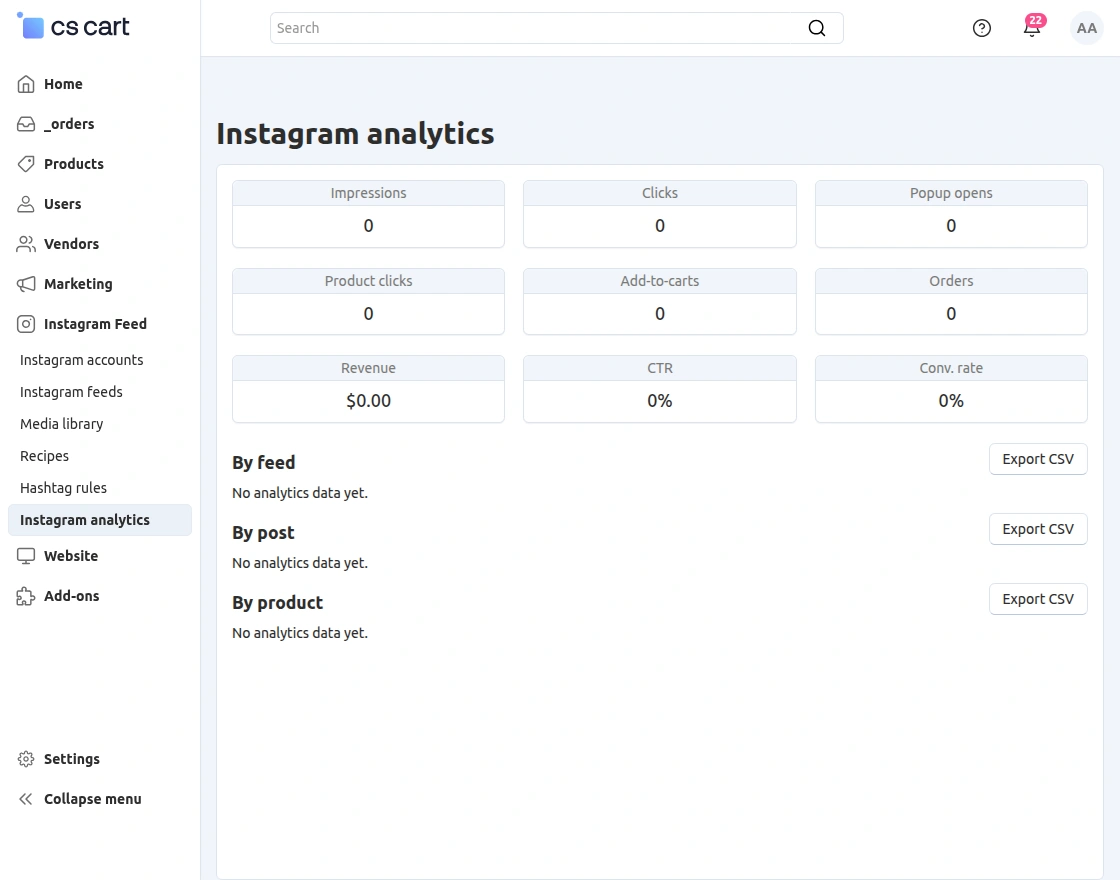This screenshot has height=880, width=1120.
Task: Click the CTR stat label
Action: point(660,369)
